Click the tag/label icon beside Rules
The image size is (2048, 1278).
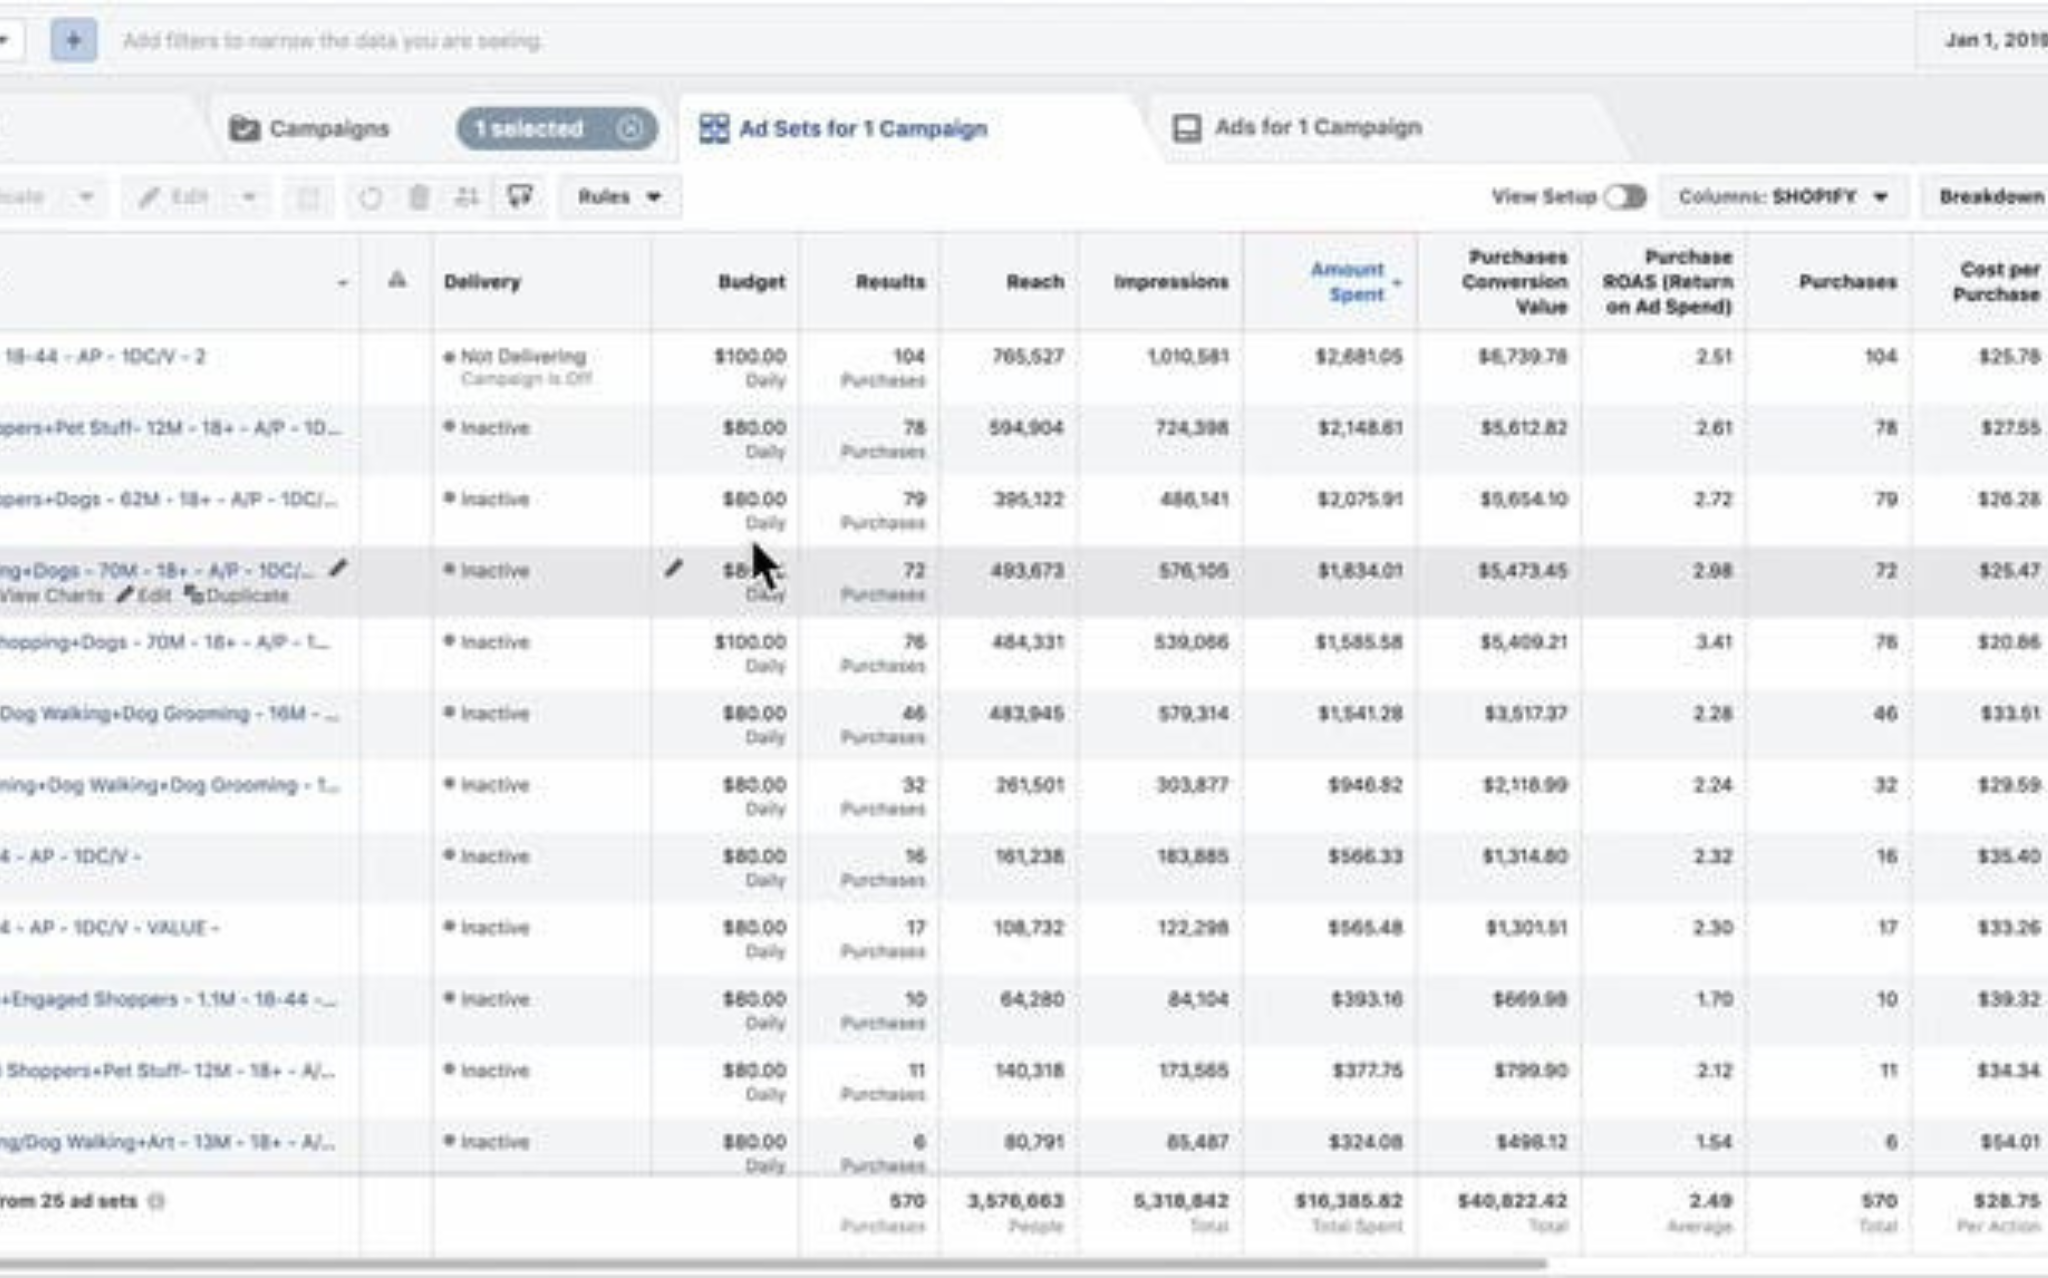520,196
